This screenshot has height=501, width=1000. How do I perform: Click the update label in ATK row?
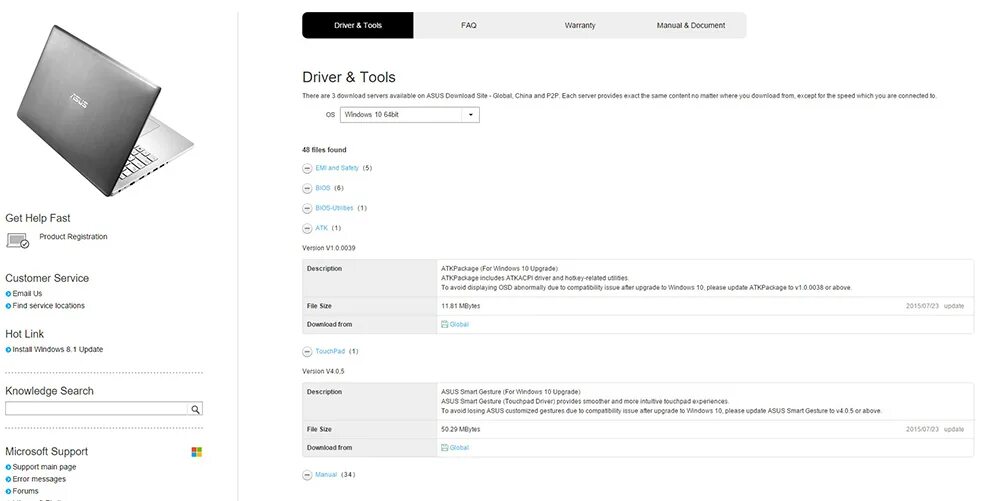(x=954, y=306)
